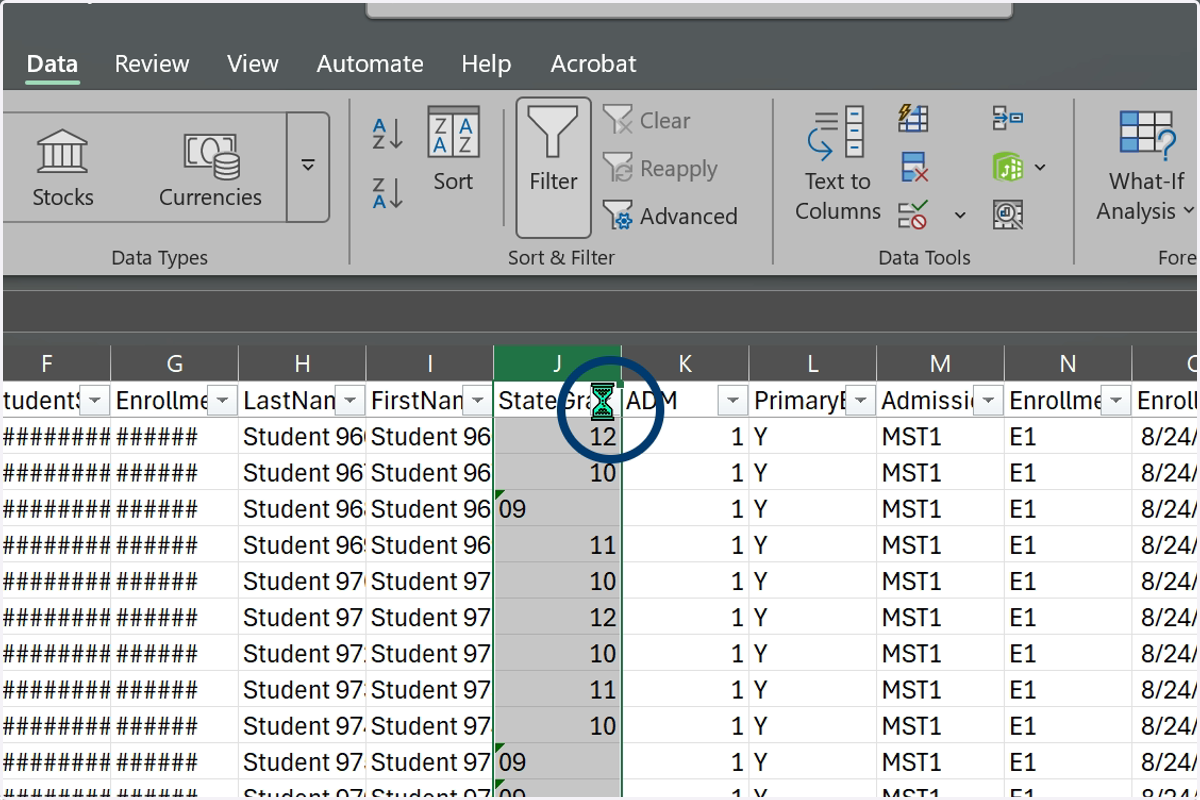Open the Automate ribbon tab
This screenshot has height=800, width=1200.
[370, 64]
